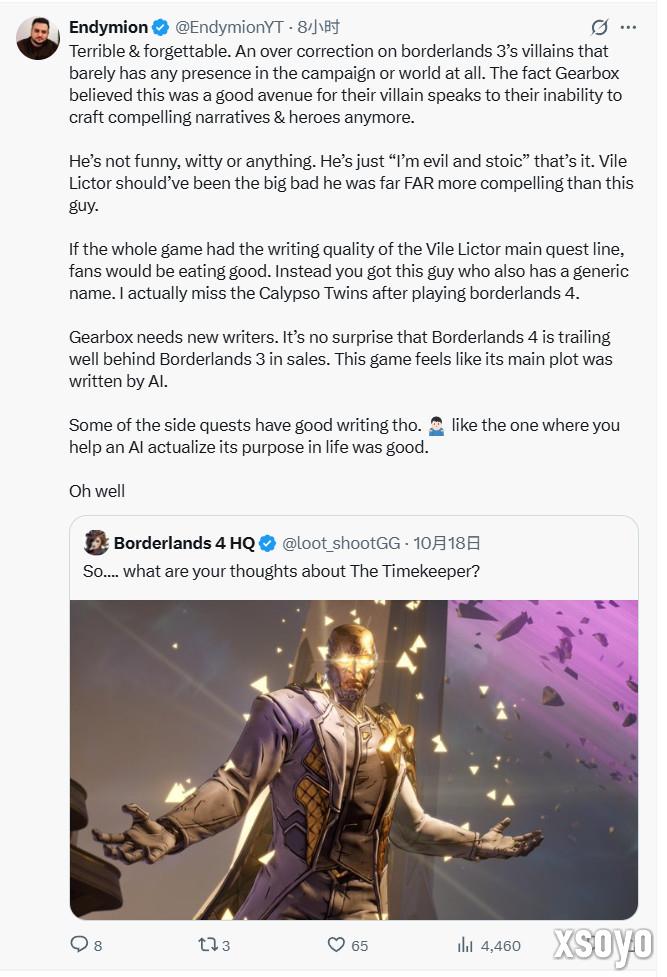This screenshot has height=977, width=667.
Task: Click the @EndymionYT handle
Action: [x=229, y=27]
